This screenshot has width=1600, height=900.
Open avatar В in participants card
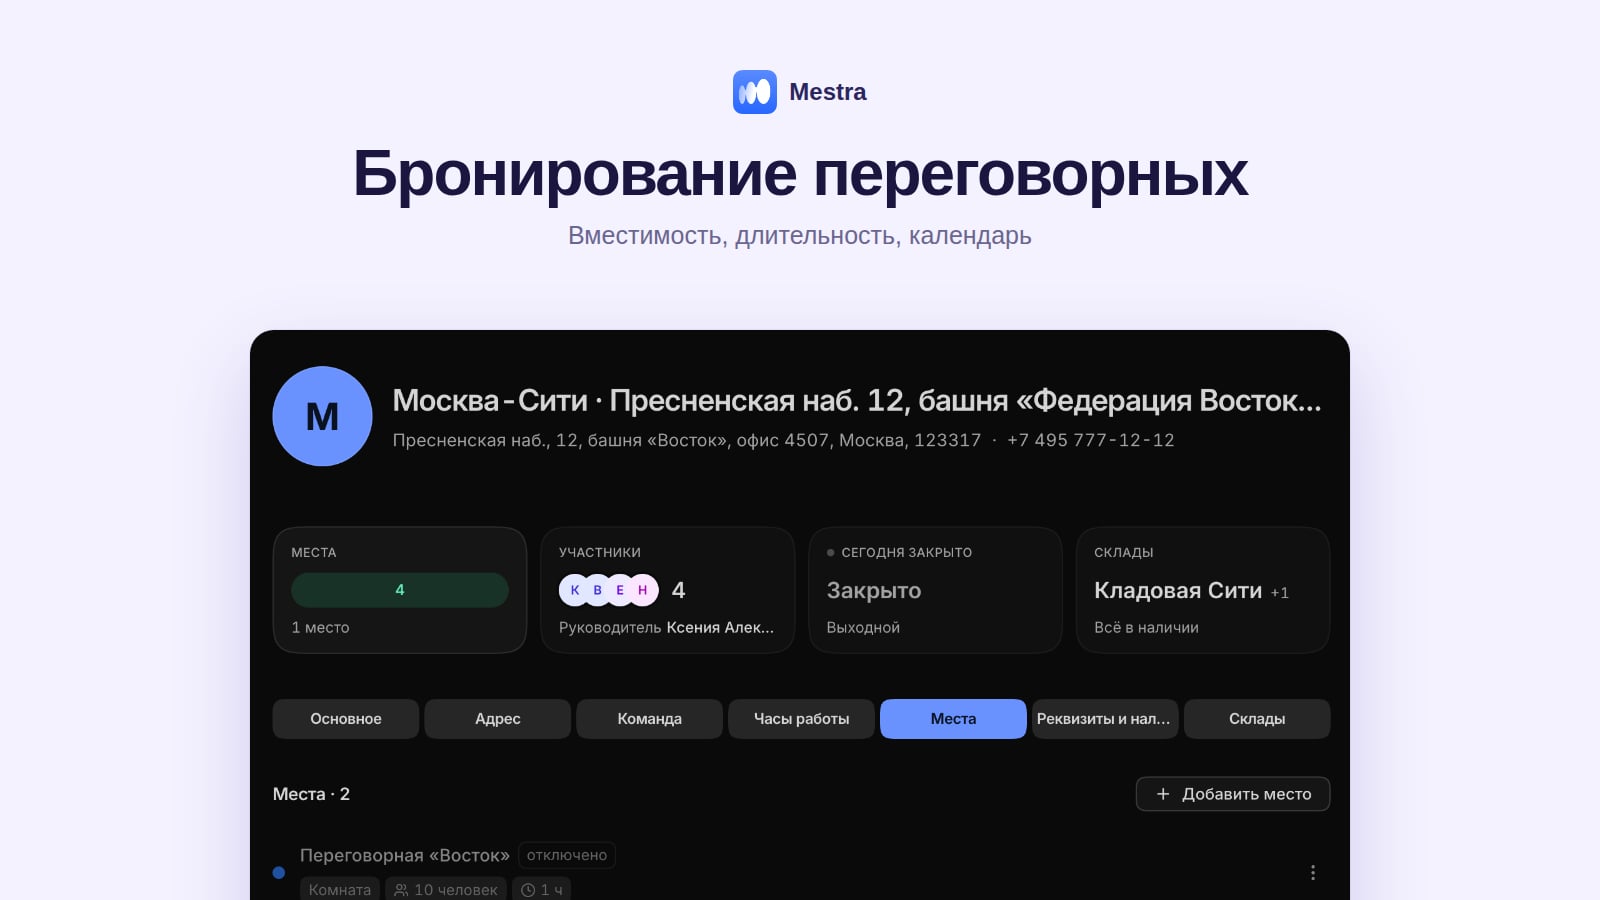pos(598,590)
